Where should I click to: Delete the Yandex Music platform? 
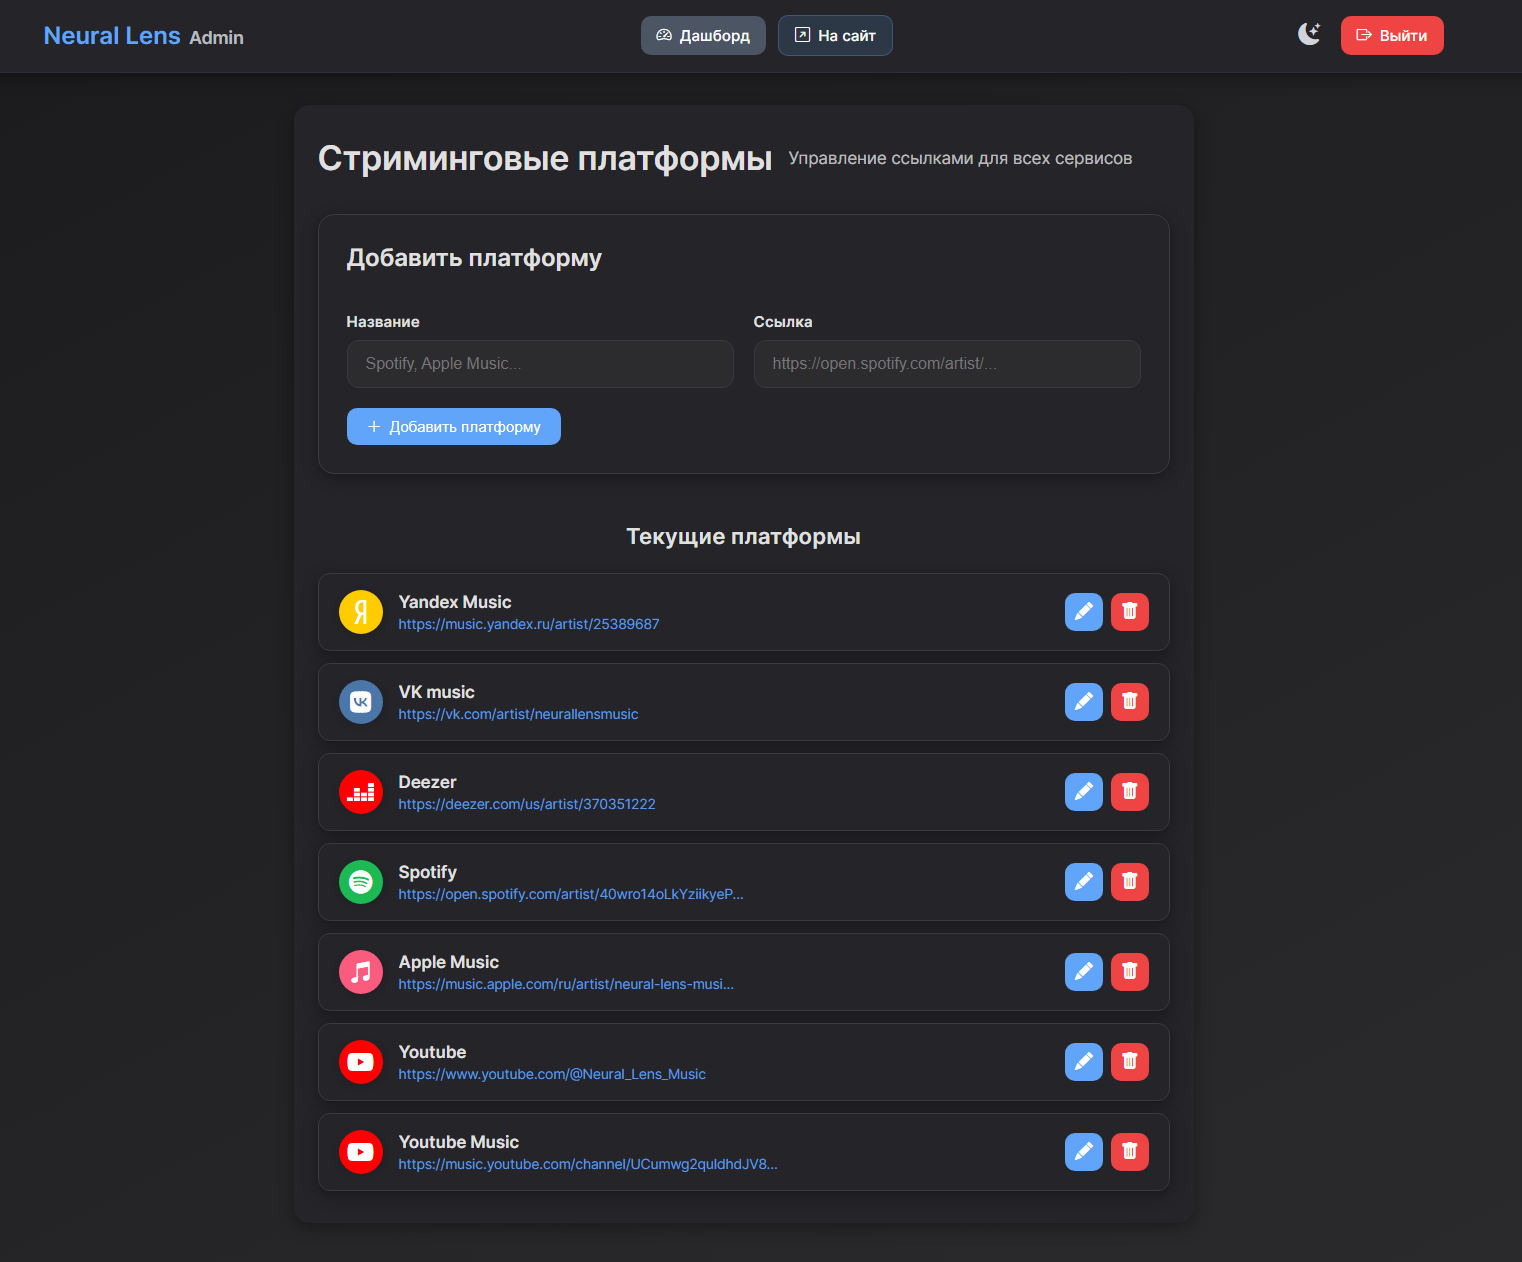(x=1129, y=612)
